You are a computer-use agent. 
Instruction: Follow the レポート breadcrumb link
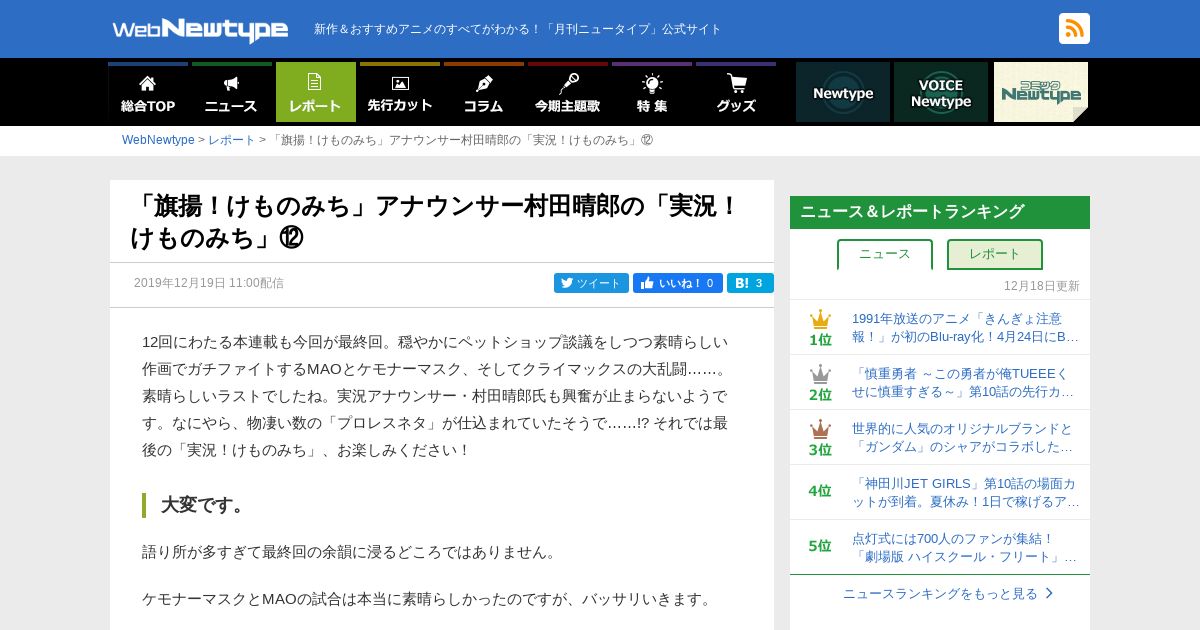232,140
